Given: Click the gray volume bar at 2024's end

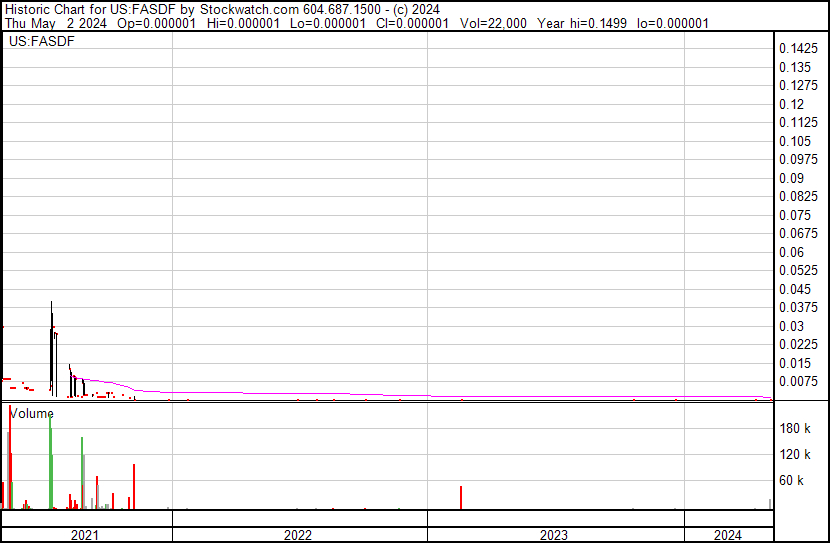Looking at the screenshot, I should pyautogui.click(x=770, y=504).
